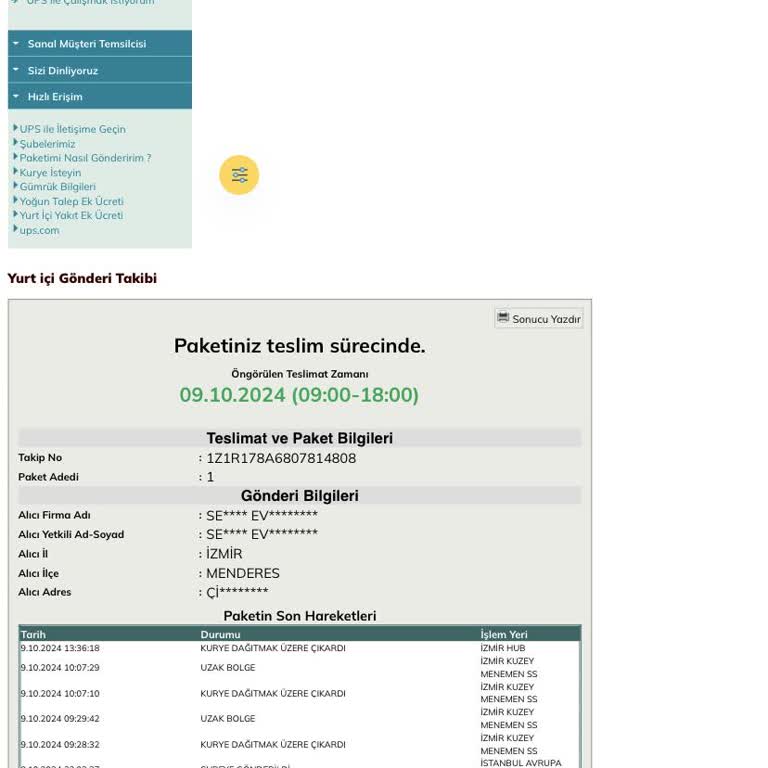Click the yellow filter sliders icon

tap(239, 175)
